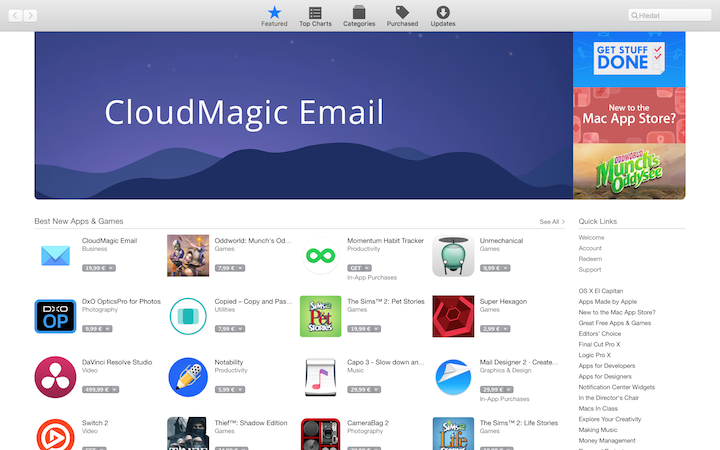The height and width of the screenshot is (450, 720).
Task: Open Explore Your Creativity link
Action: point(610,419)
